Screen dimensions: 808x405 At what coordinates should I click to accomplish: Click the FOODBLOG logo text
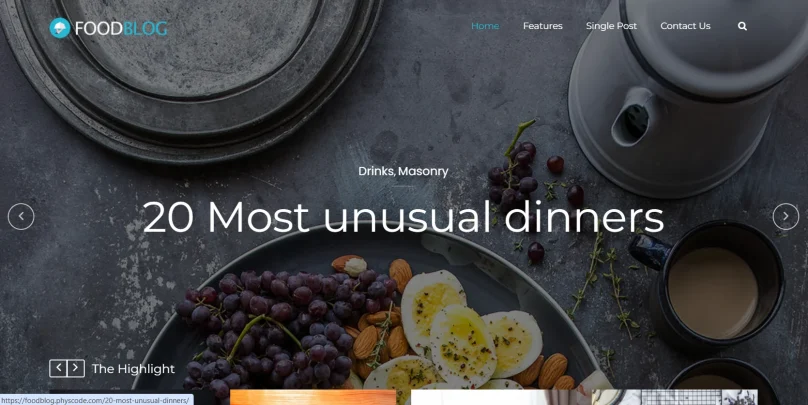(121, 28)
